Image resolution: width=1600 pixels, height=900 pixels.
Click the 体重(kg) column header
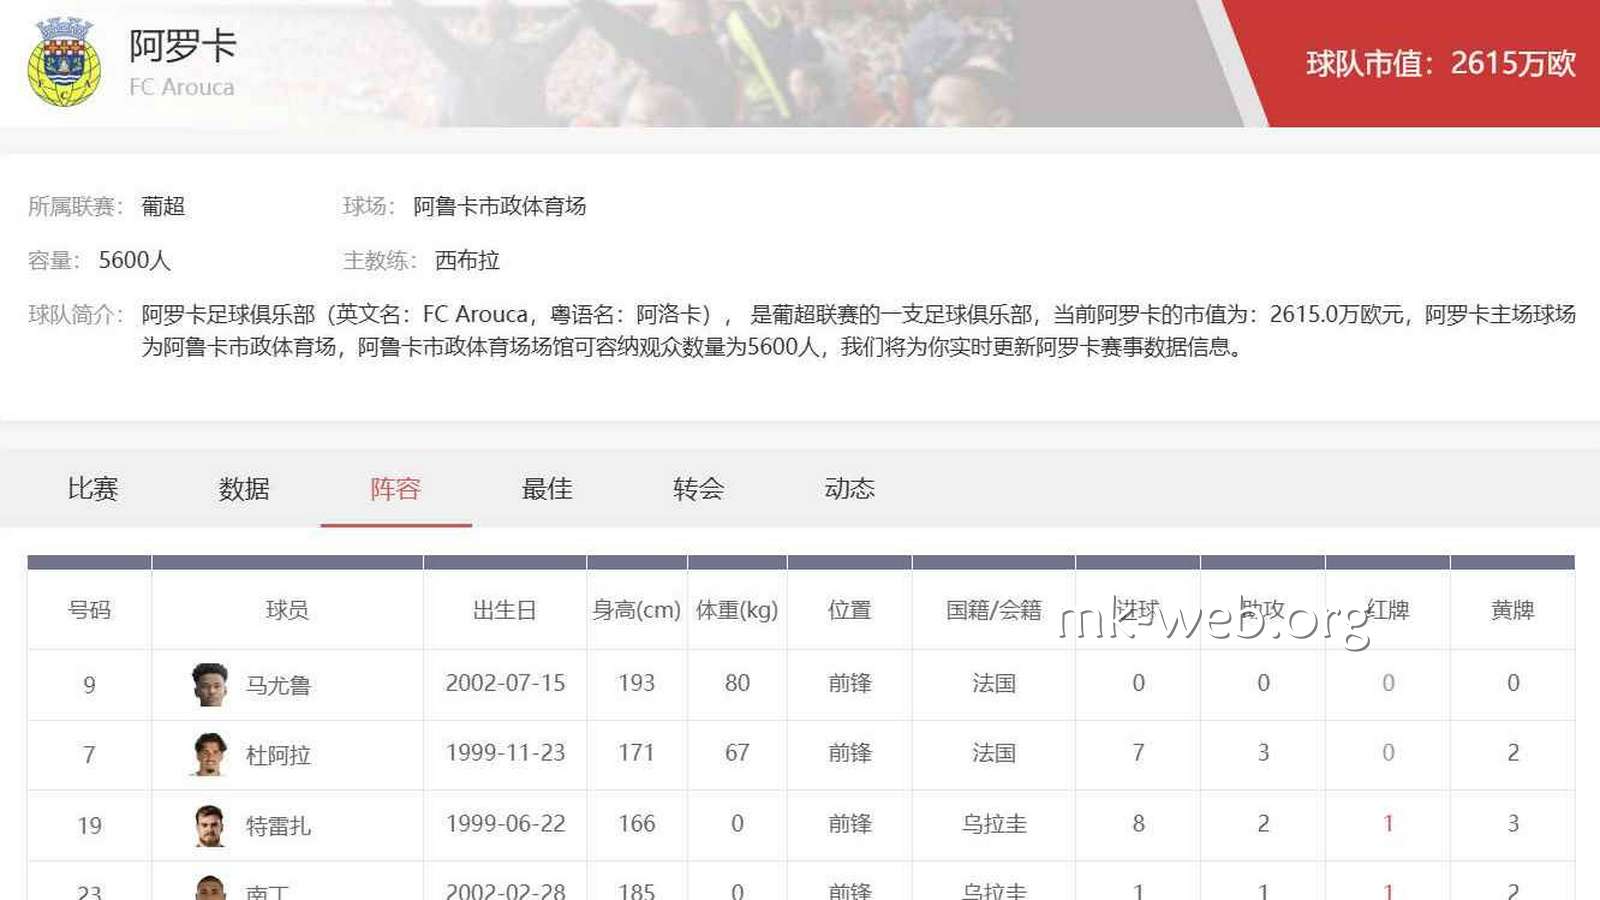[737, 610]
